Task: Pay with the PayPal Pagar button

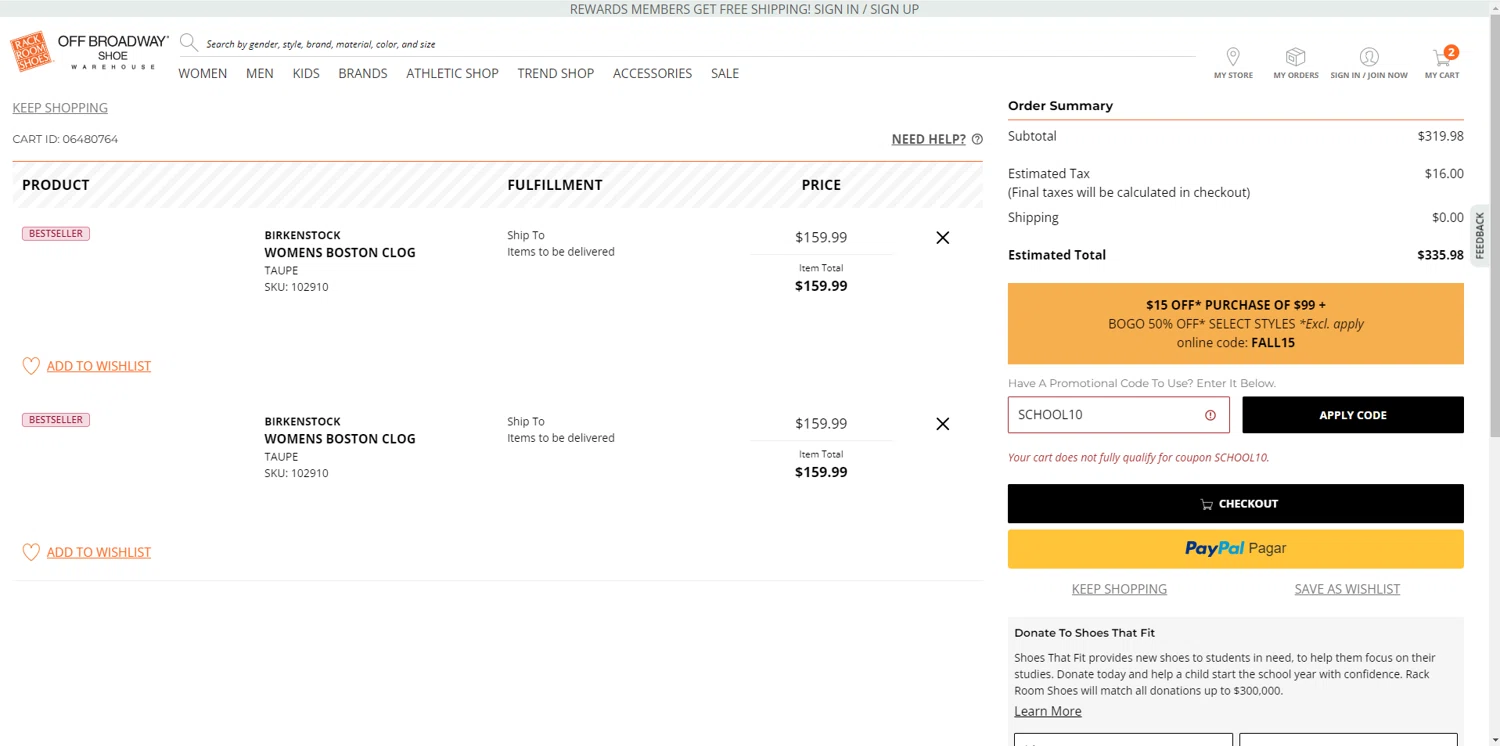Action: (x=1236, y=549)
